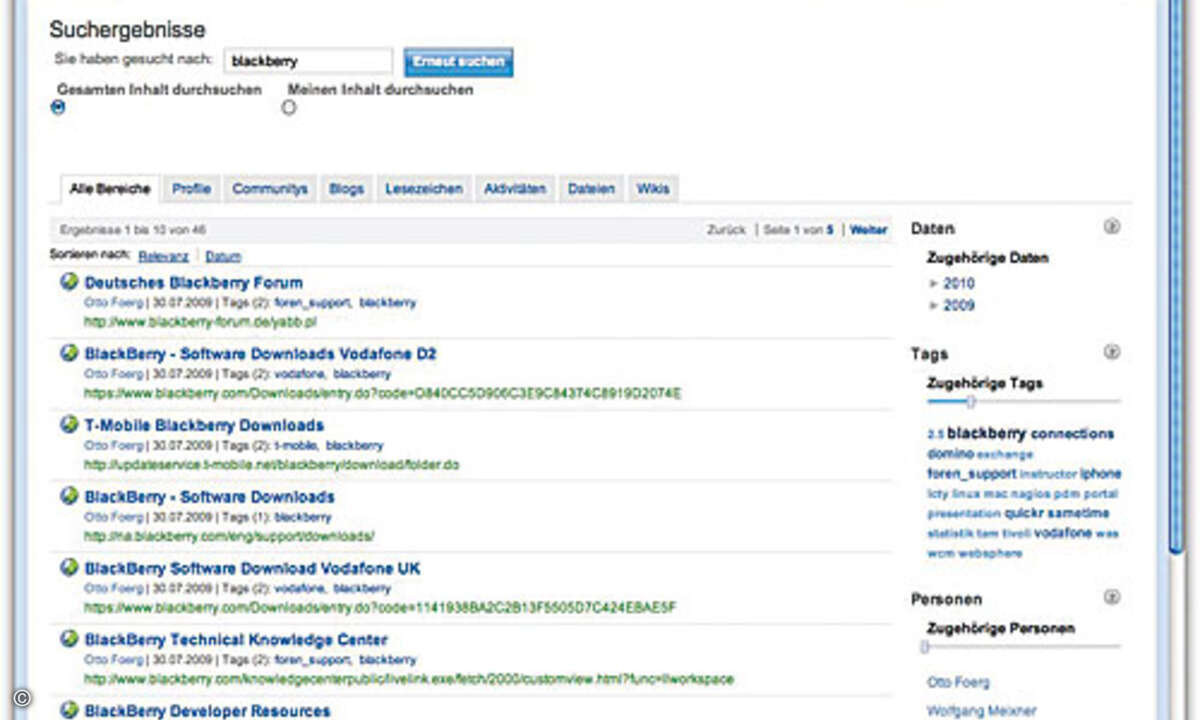Click the instructor tag in tag cloud

(x=1048, y=475)
